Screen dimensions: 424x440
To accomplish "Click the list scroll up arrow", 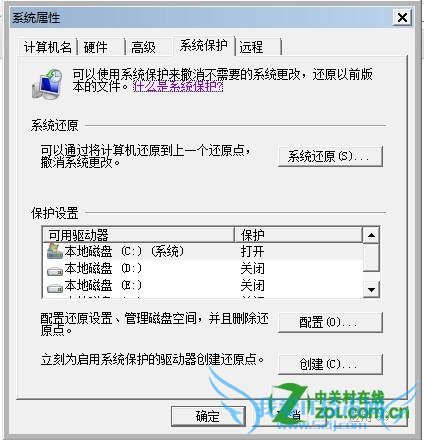I will click(371, 236).
